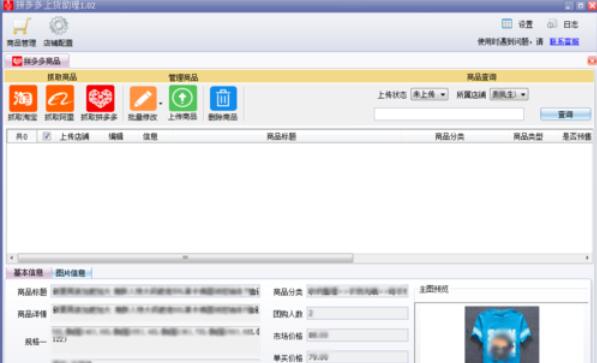Click the 团购人数 field
The height and width of the screenshot is (363, 597).
click(x=357, y=313)
